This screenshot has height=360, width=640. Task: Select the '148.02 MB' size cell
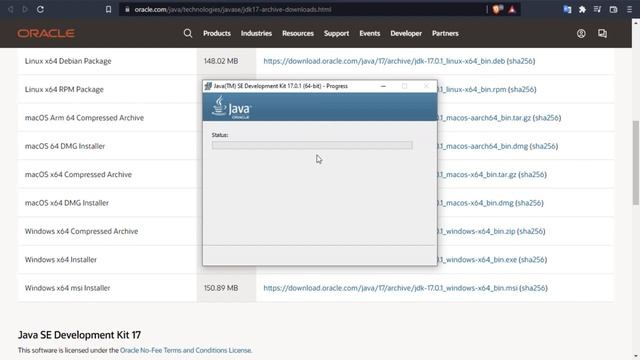click(227, 61)
